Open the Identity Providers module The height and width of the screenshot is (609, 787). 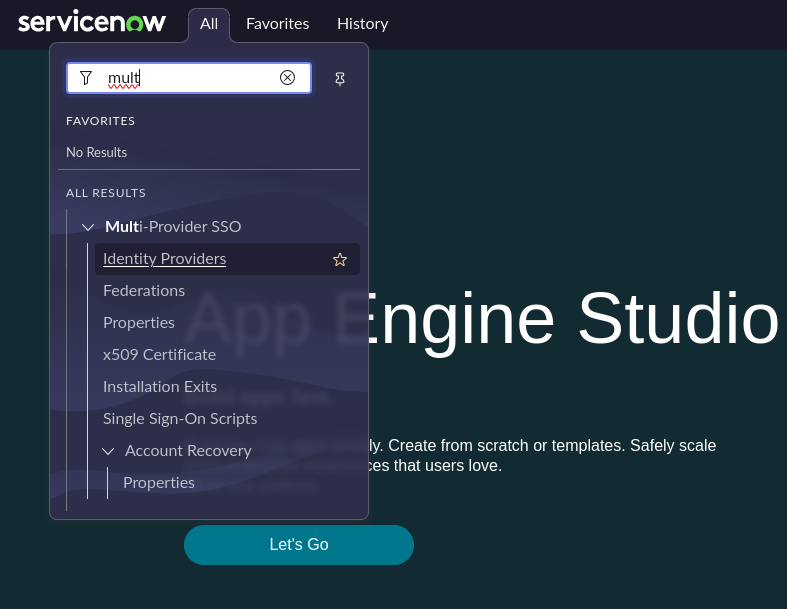pos(165,259)
